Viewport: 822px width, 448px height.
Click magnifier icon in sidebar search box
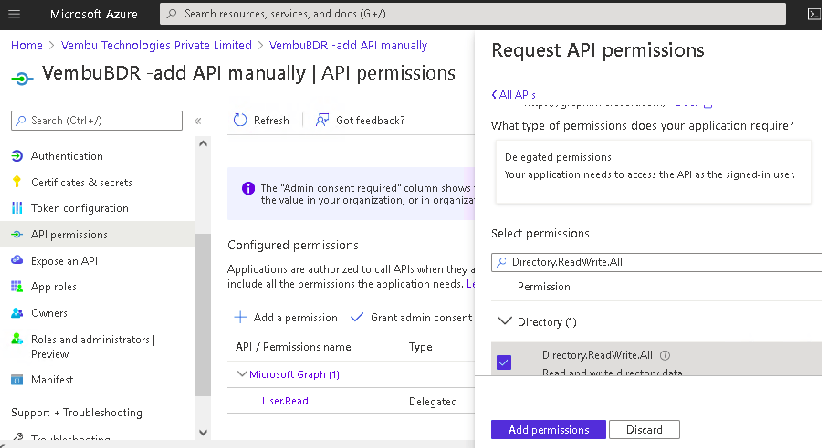21,121
